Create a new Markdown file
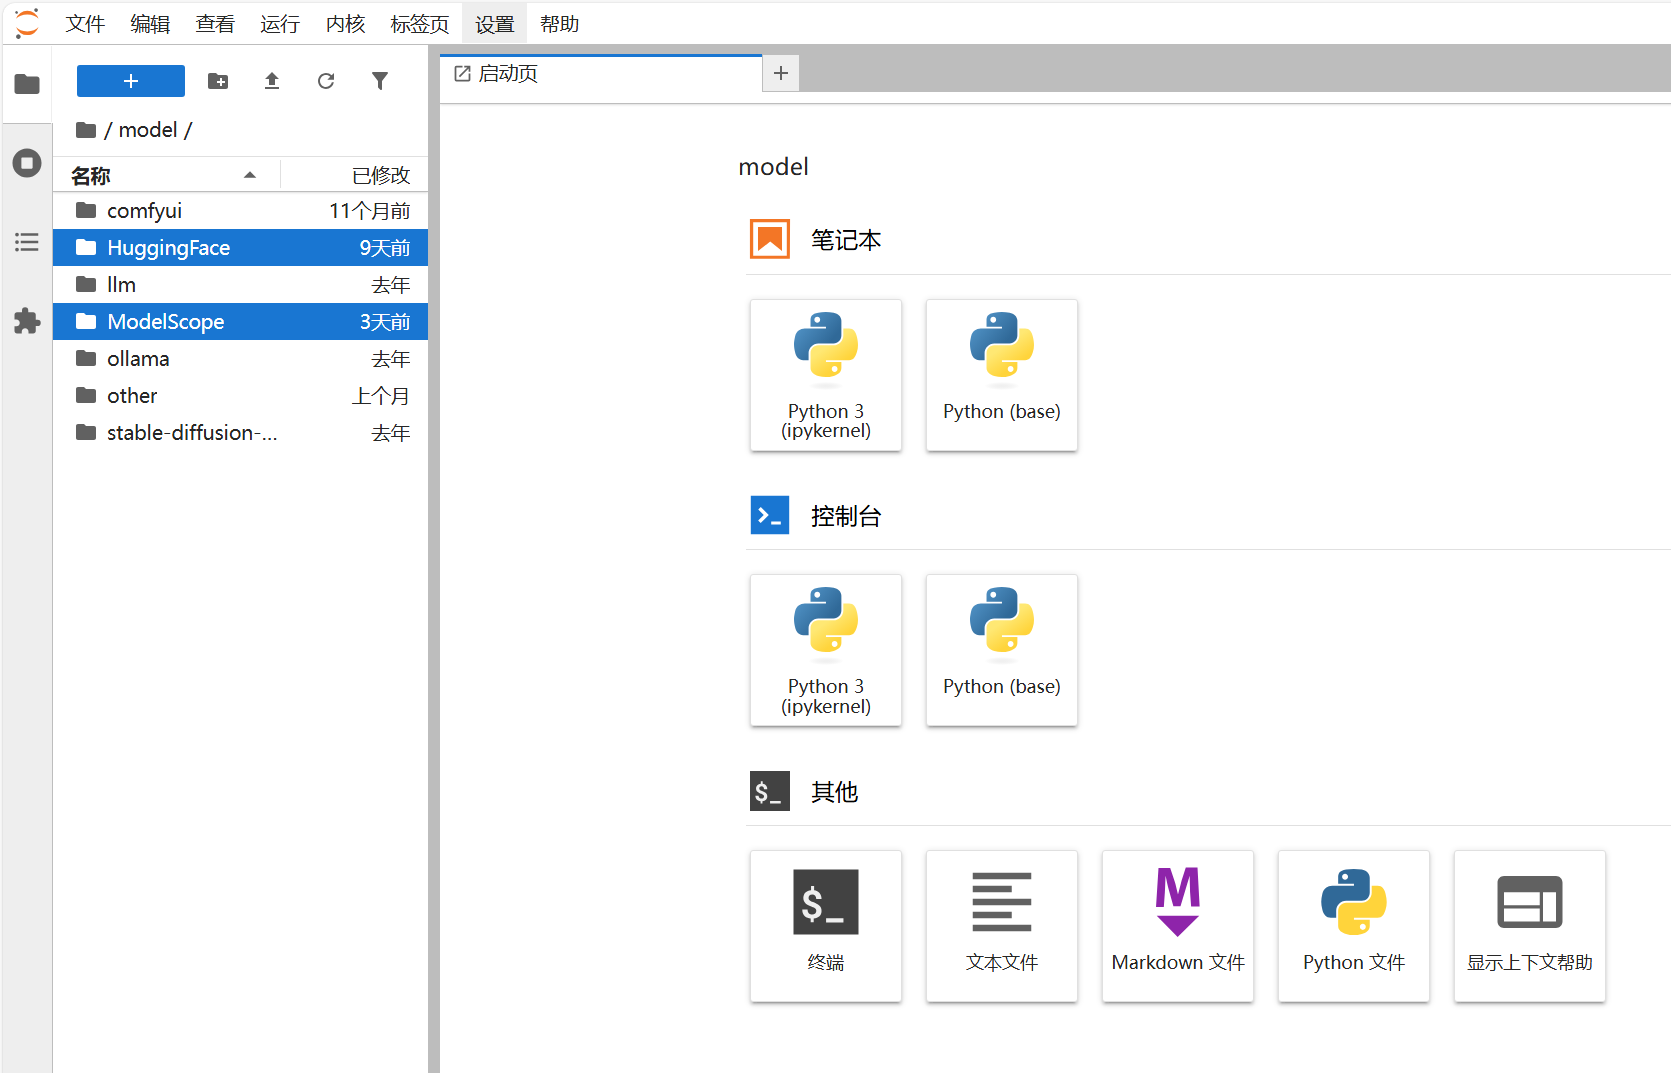 [x=1177, y=926]
